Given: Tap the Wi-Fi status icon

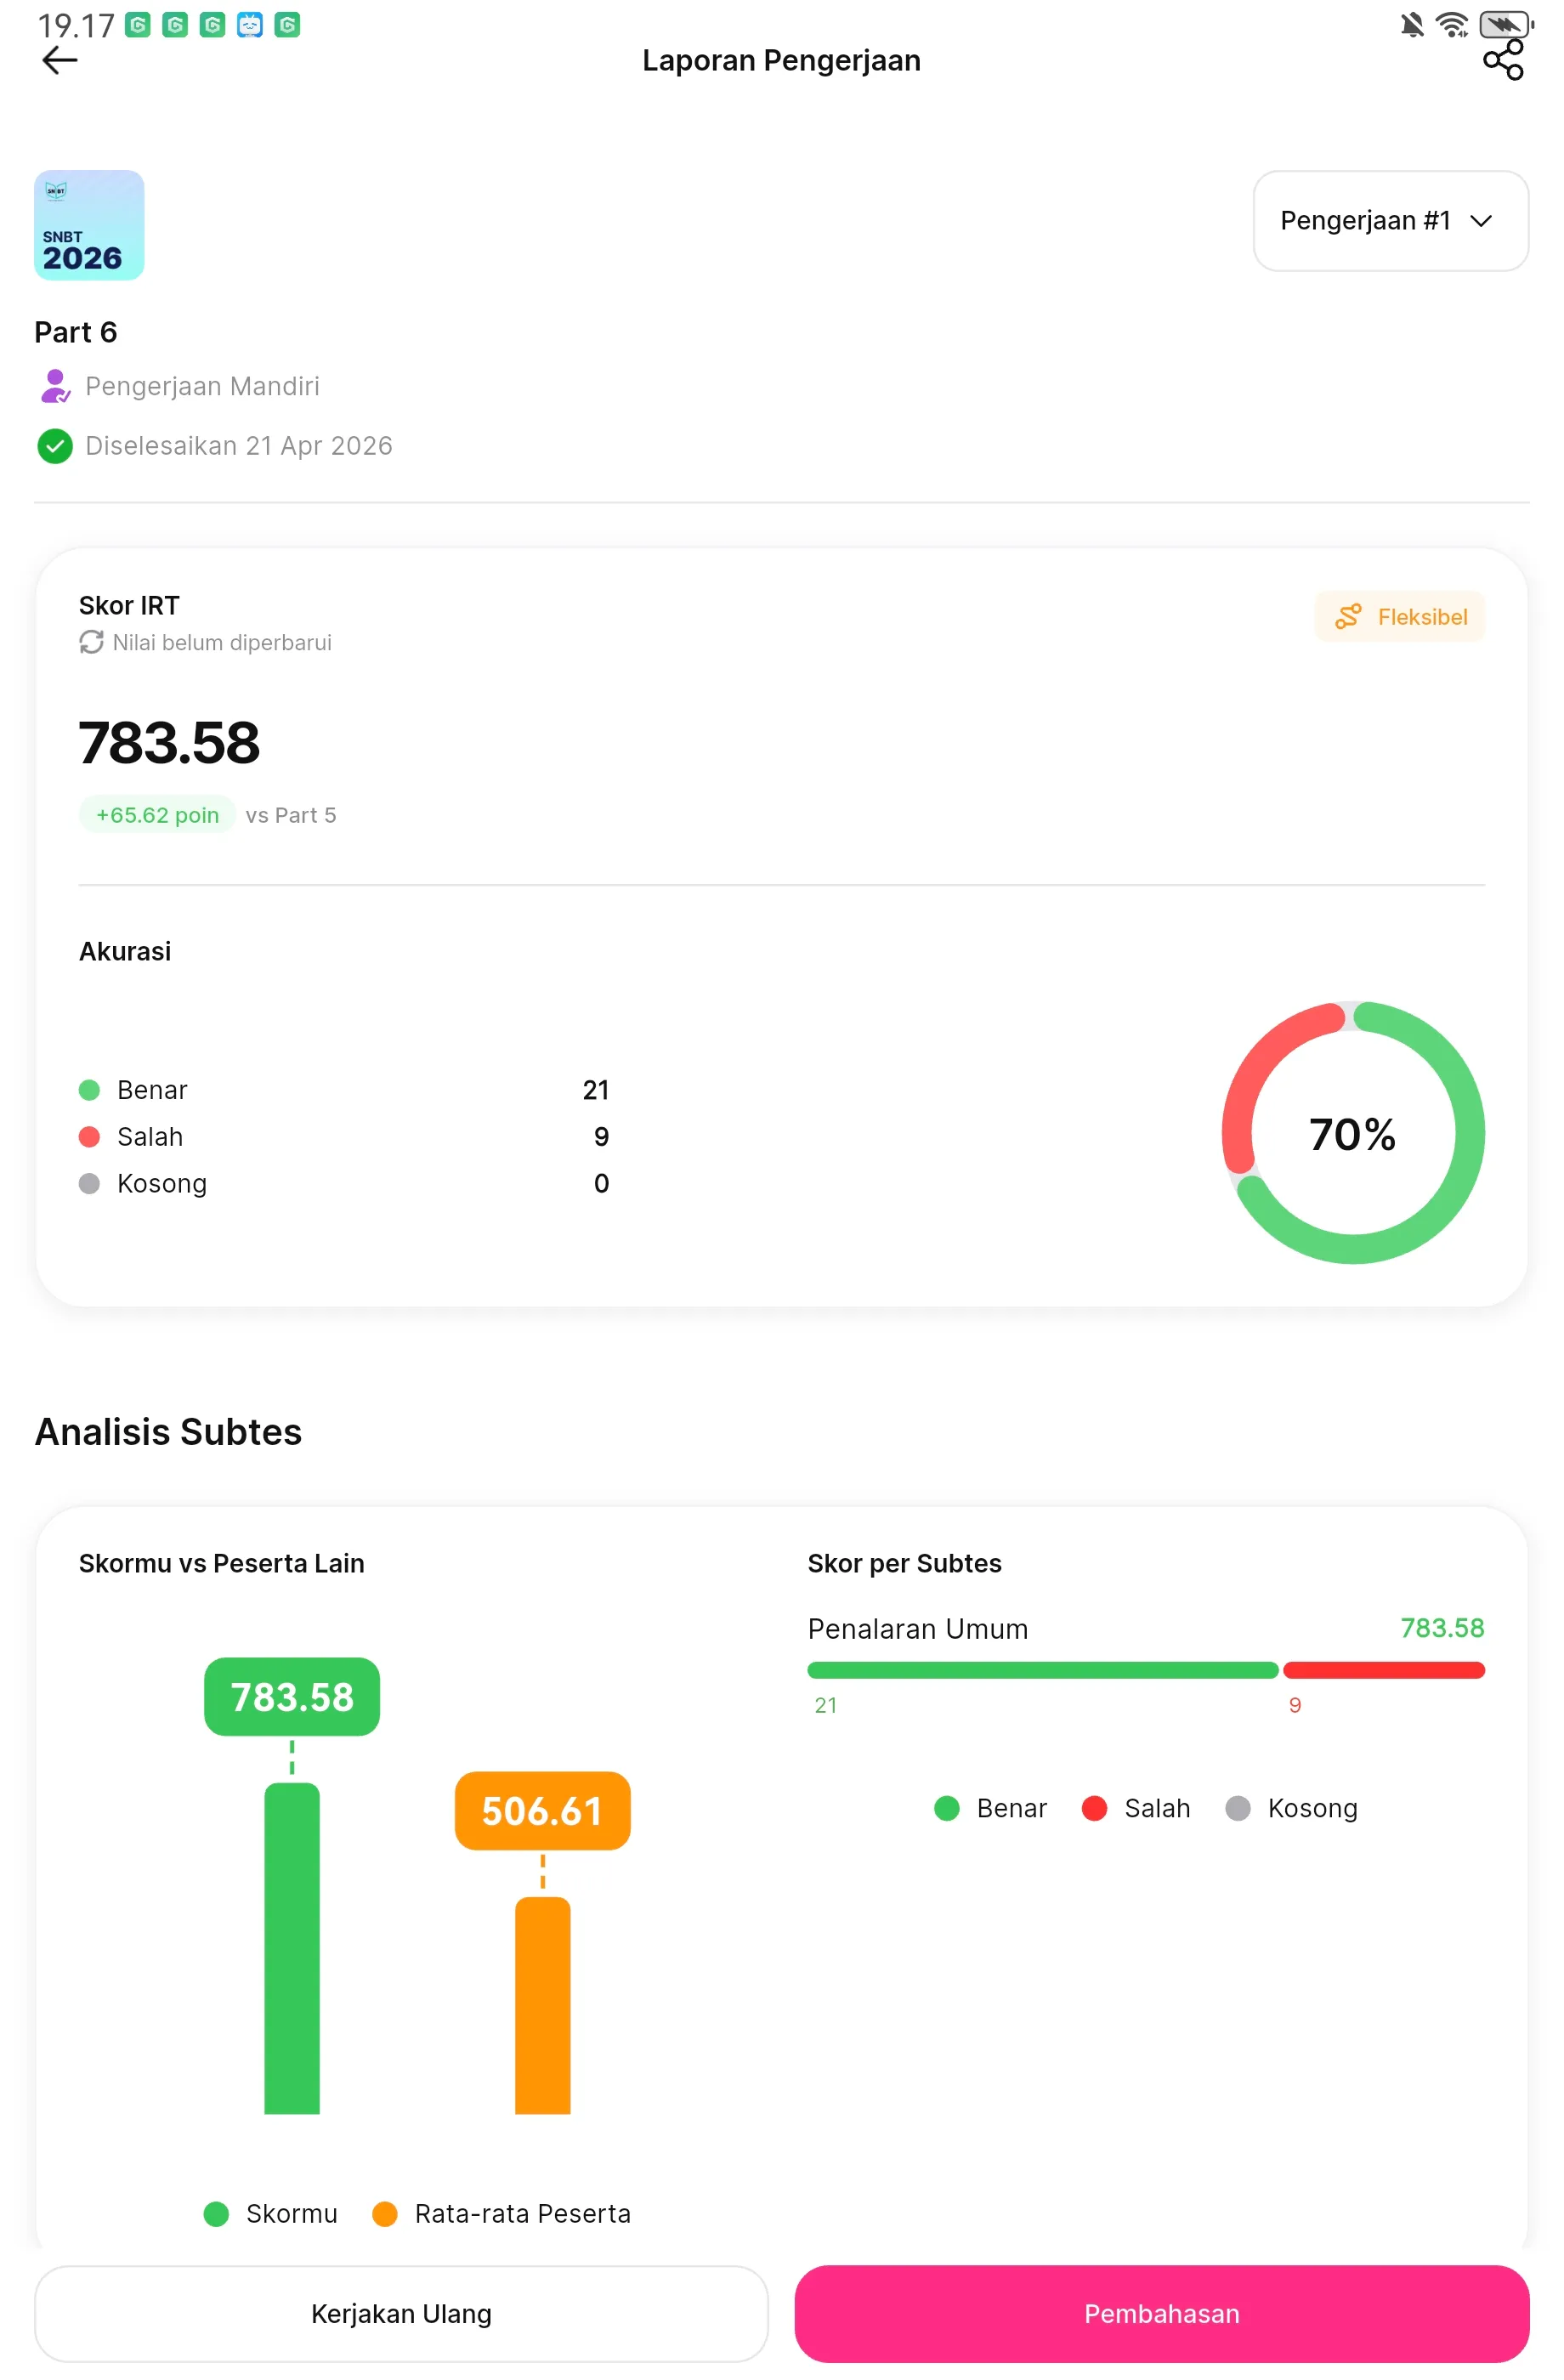Looking at the screenshot, I should (x=1452, y=24).
